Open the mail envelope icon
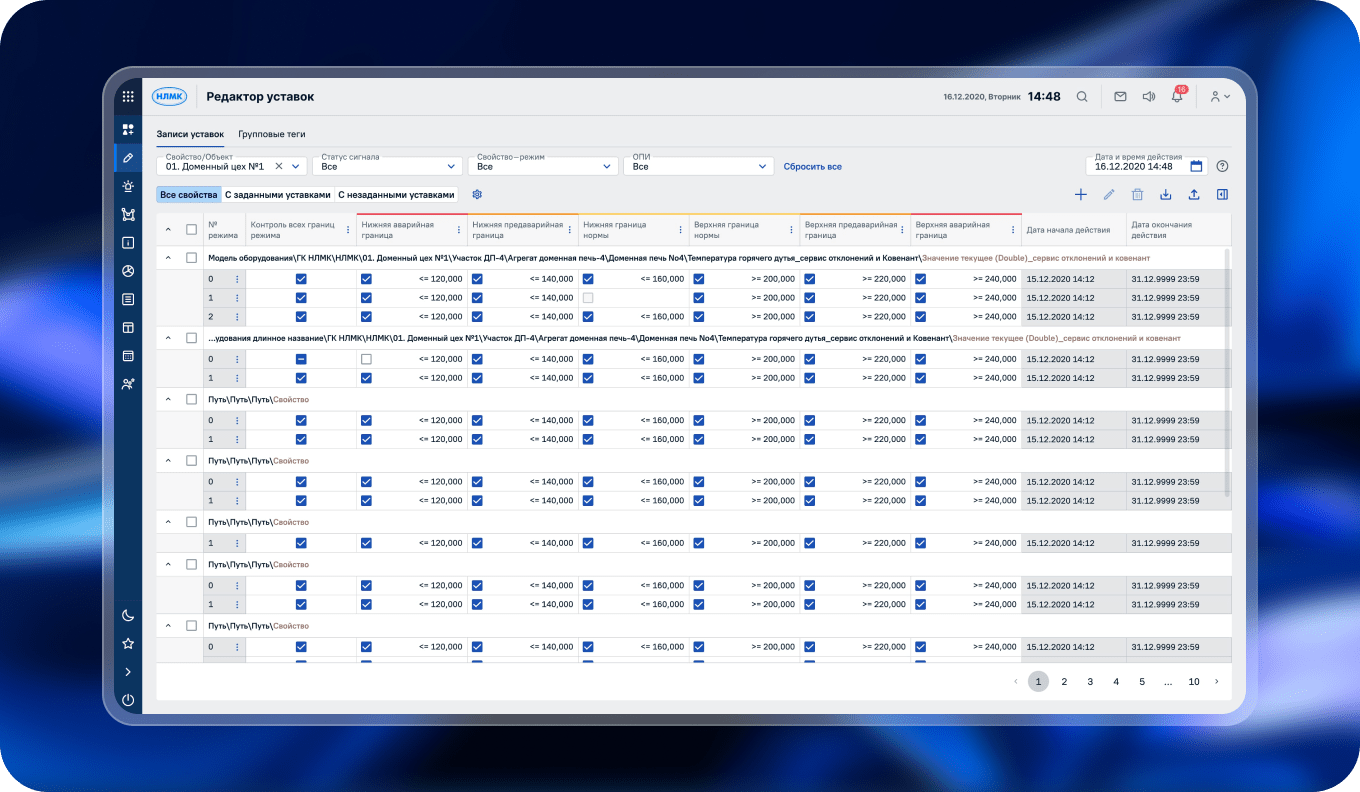Viewport: 1360px width, 792px height. click(1120, 97)
